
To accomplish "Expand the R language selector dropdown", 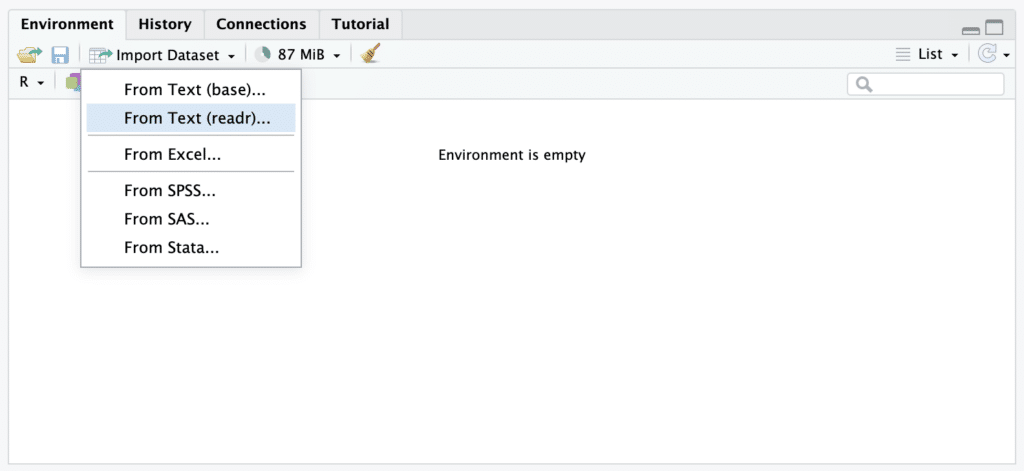I will (x=32, y=83).
